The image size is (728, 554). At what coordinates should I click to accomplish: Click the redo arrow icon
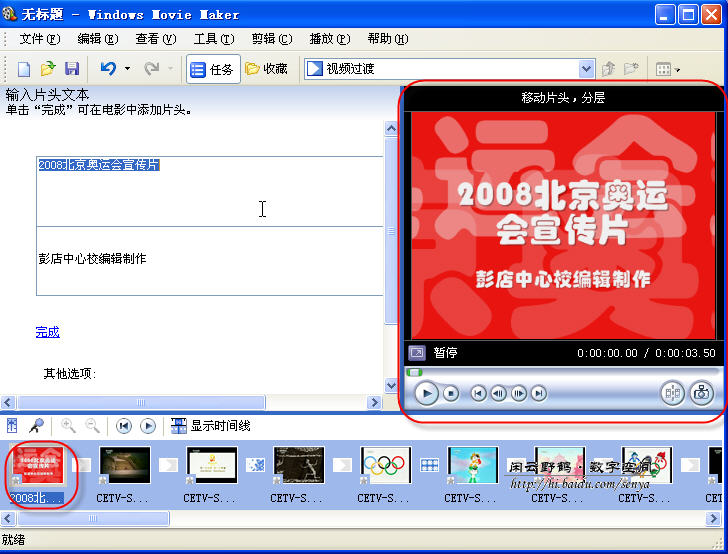[x=151, y=69]
